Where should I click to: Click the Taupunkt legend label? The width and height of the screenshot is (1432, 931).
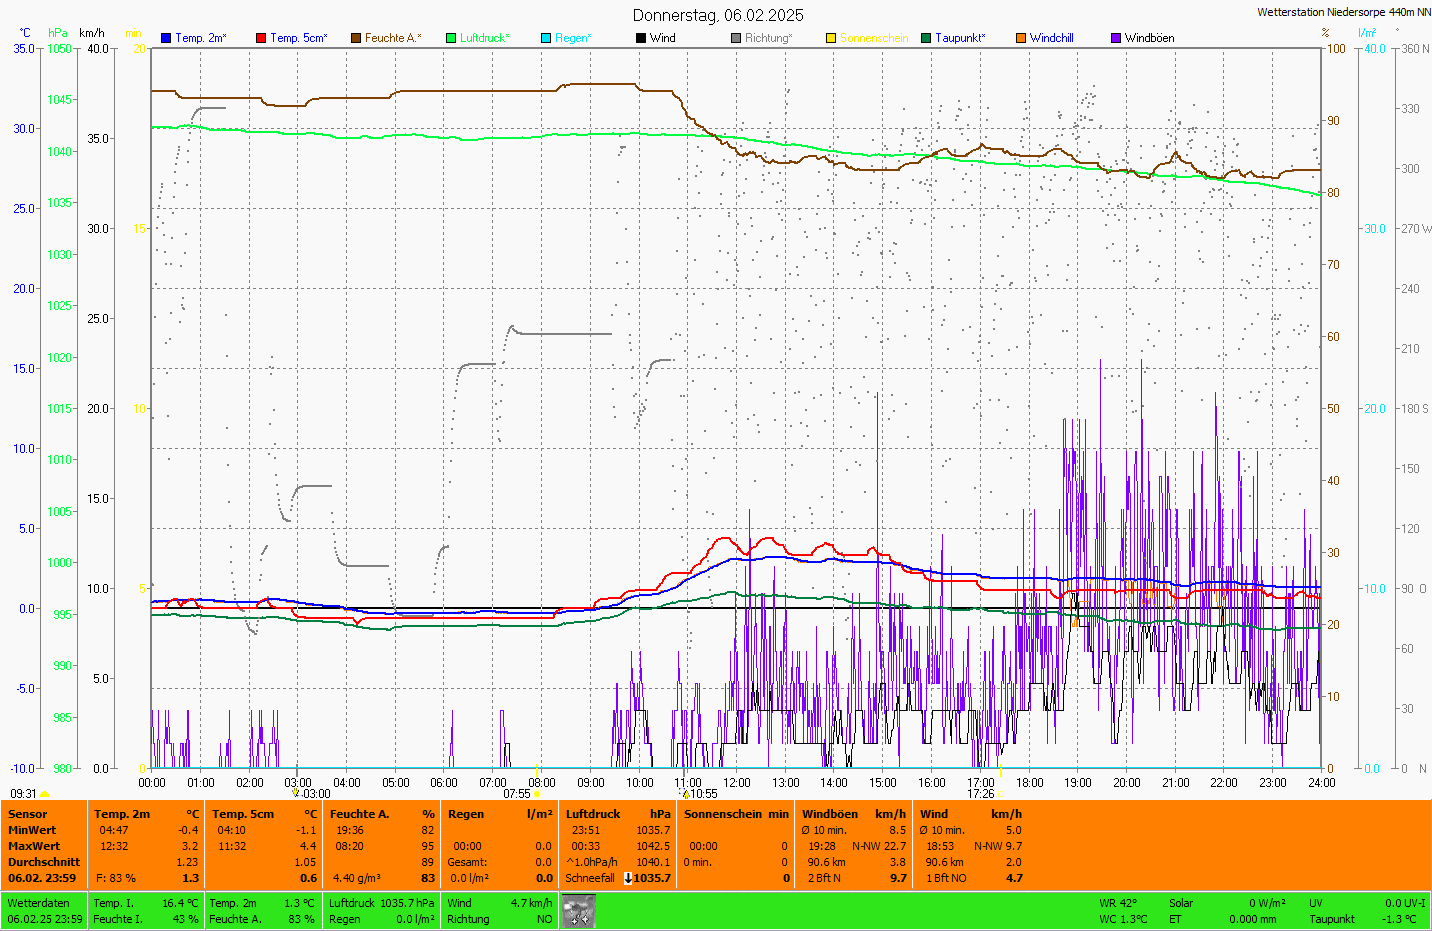(959, 38)
